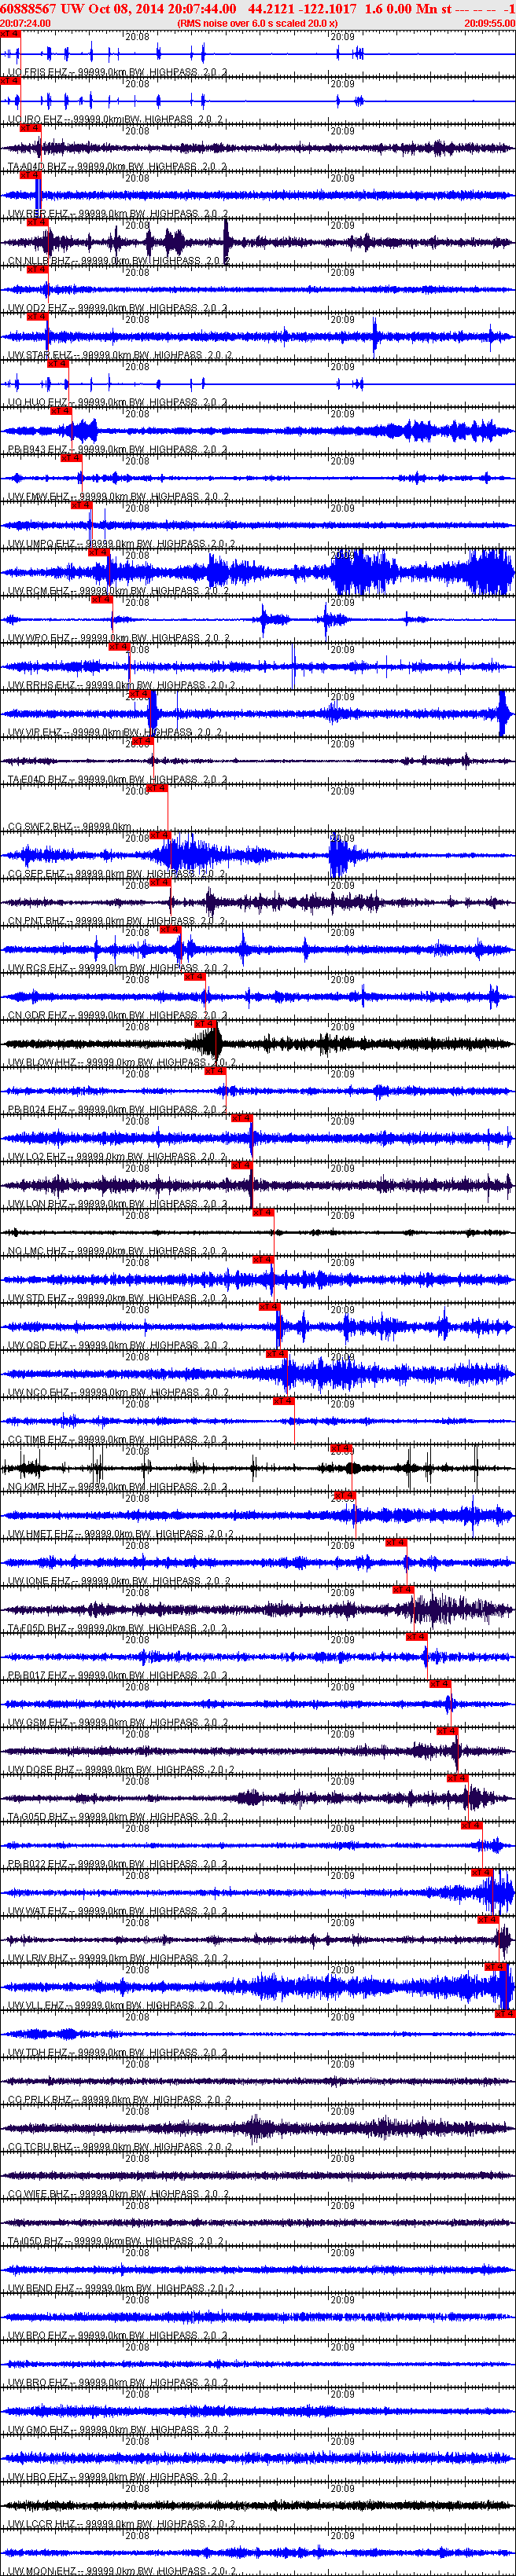Select the UW BLOW HHZ station label
516x2576 pixels.
(122, 1062)
